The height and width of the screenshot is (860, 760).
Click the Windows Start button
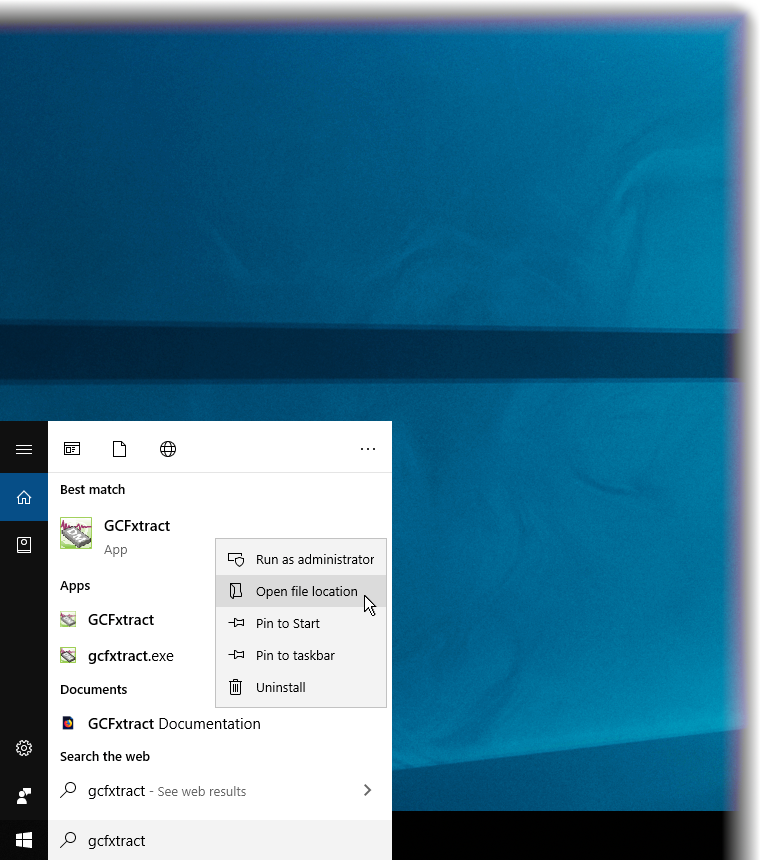[x=24, y=840]
